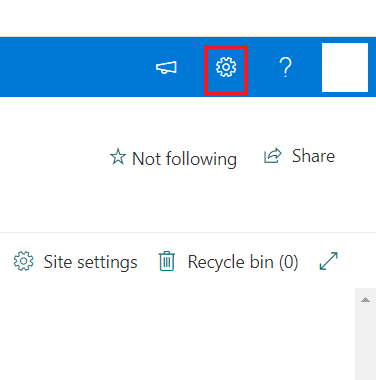The height and width of the screenshot is (380, 376).
Task: Open Recycle bin (0)
Action: (228, 262)
